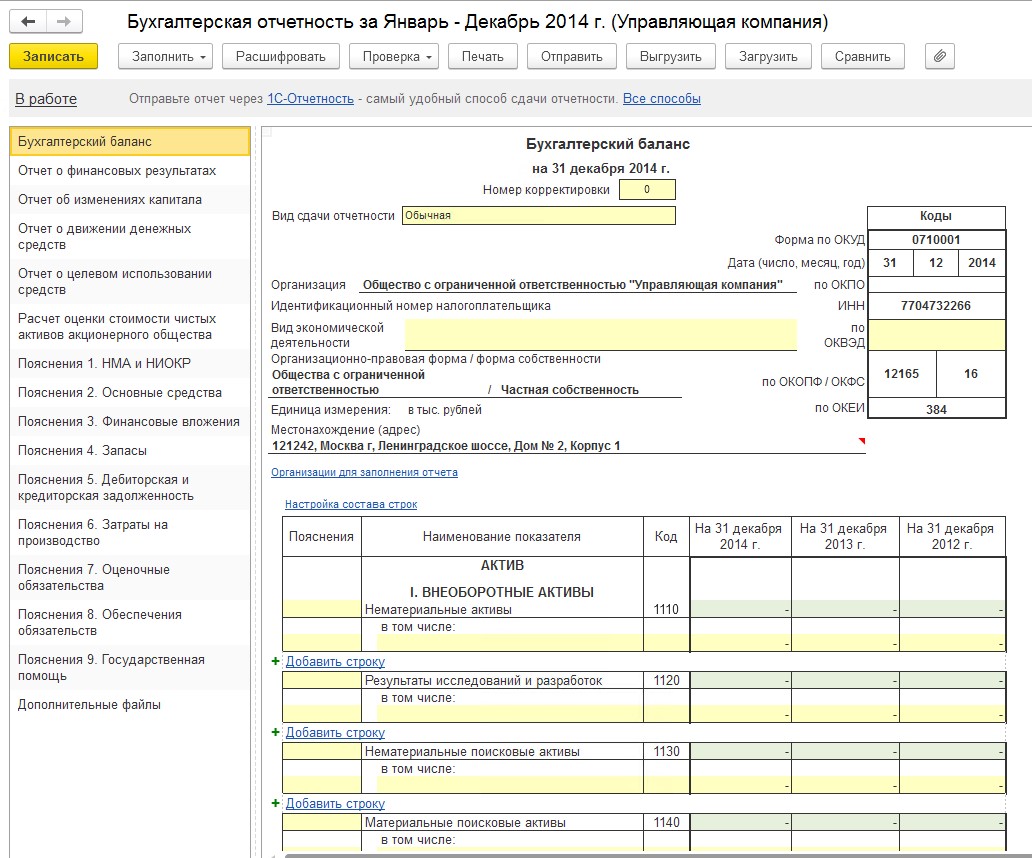1032x858 pixels.
Task: Open Пояснения 5. Дебиторская и кредиторская задолженность
Action: pos(130,488)
